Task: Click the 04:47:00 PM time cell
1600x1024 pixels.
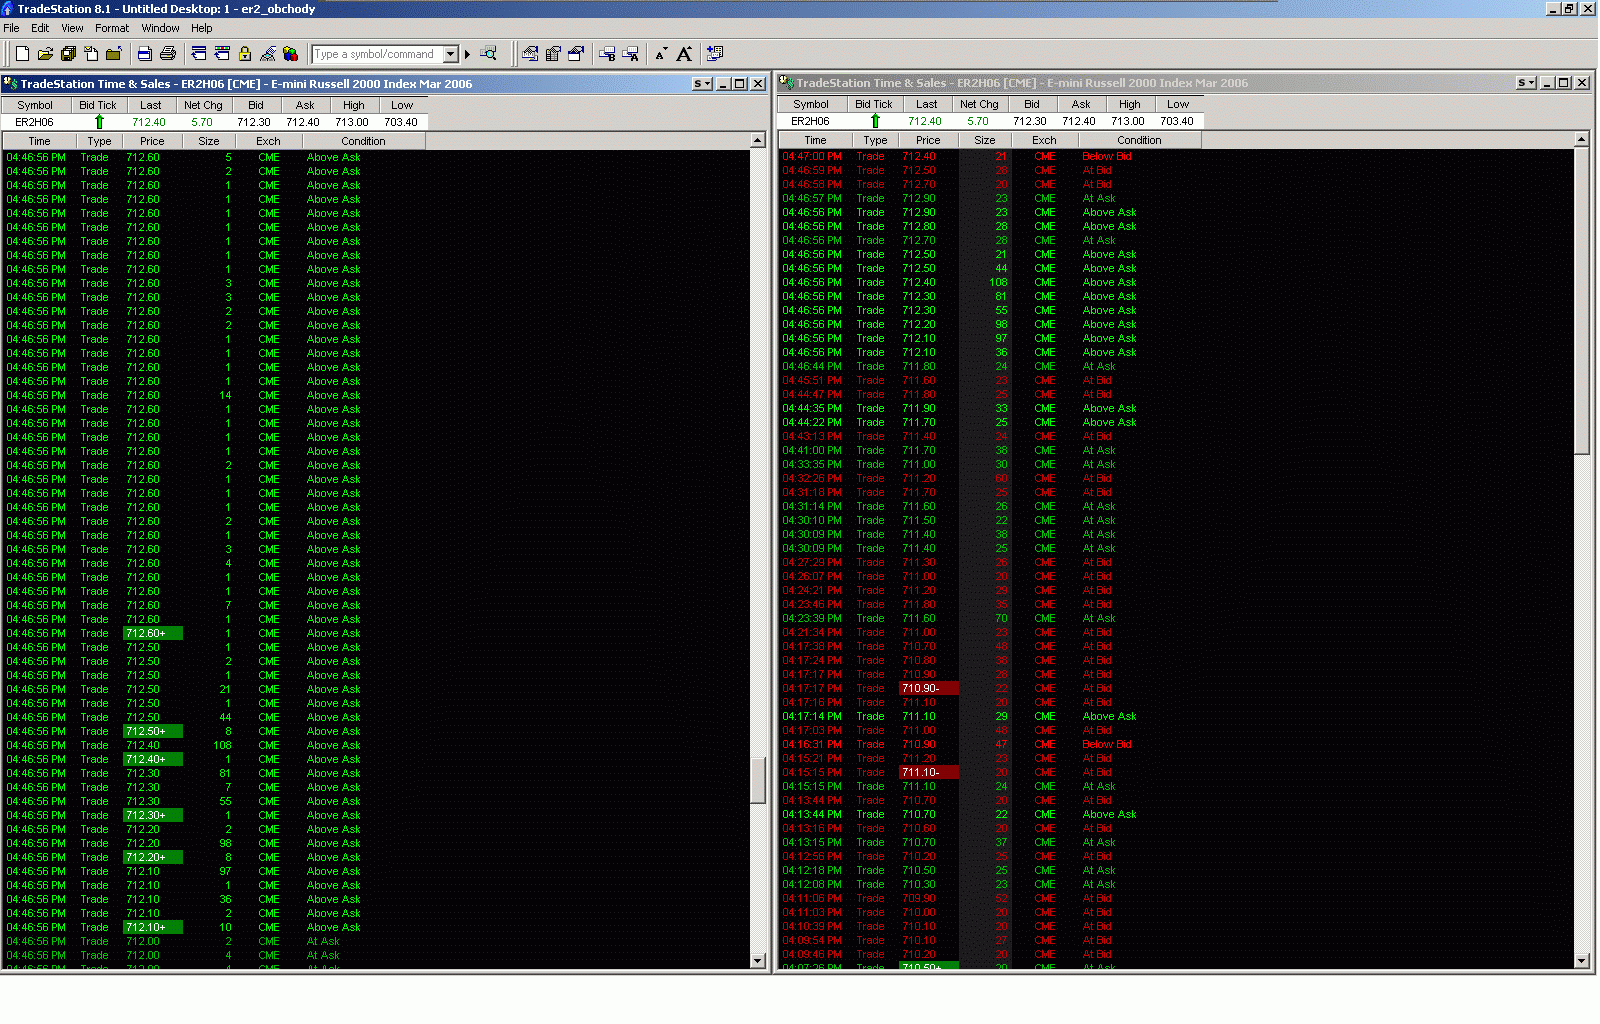Action: point(812,156)
